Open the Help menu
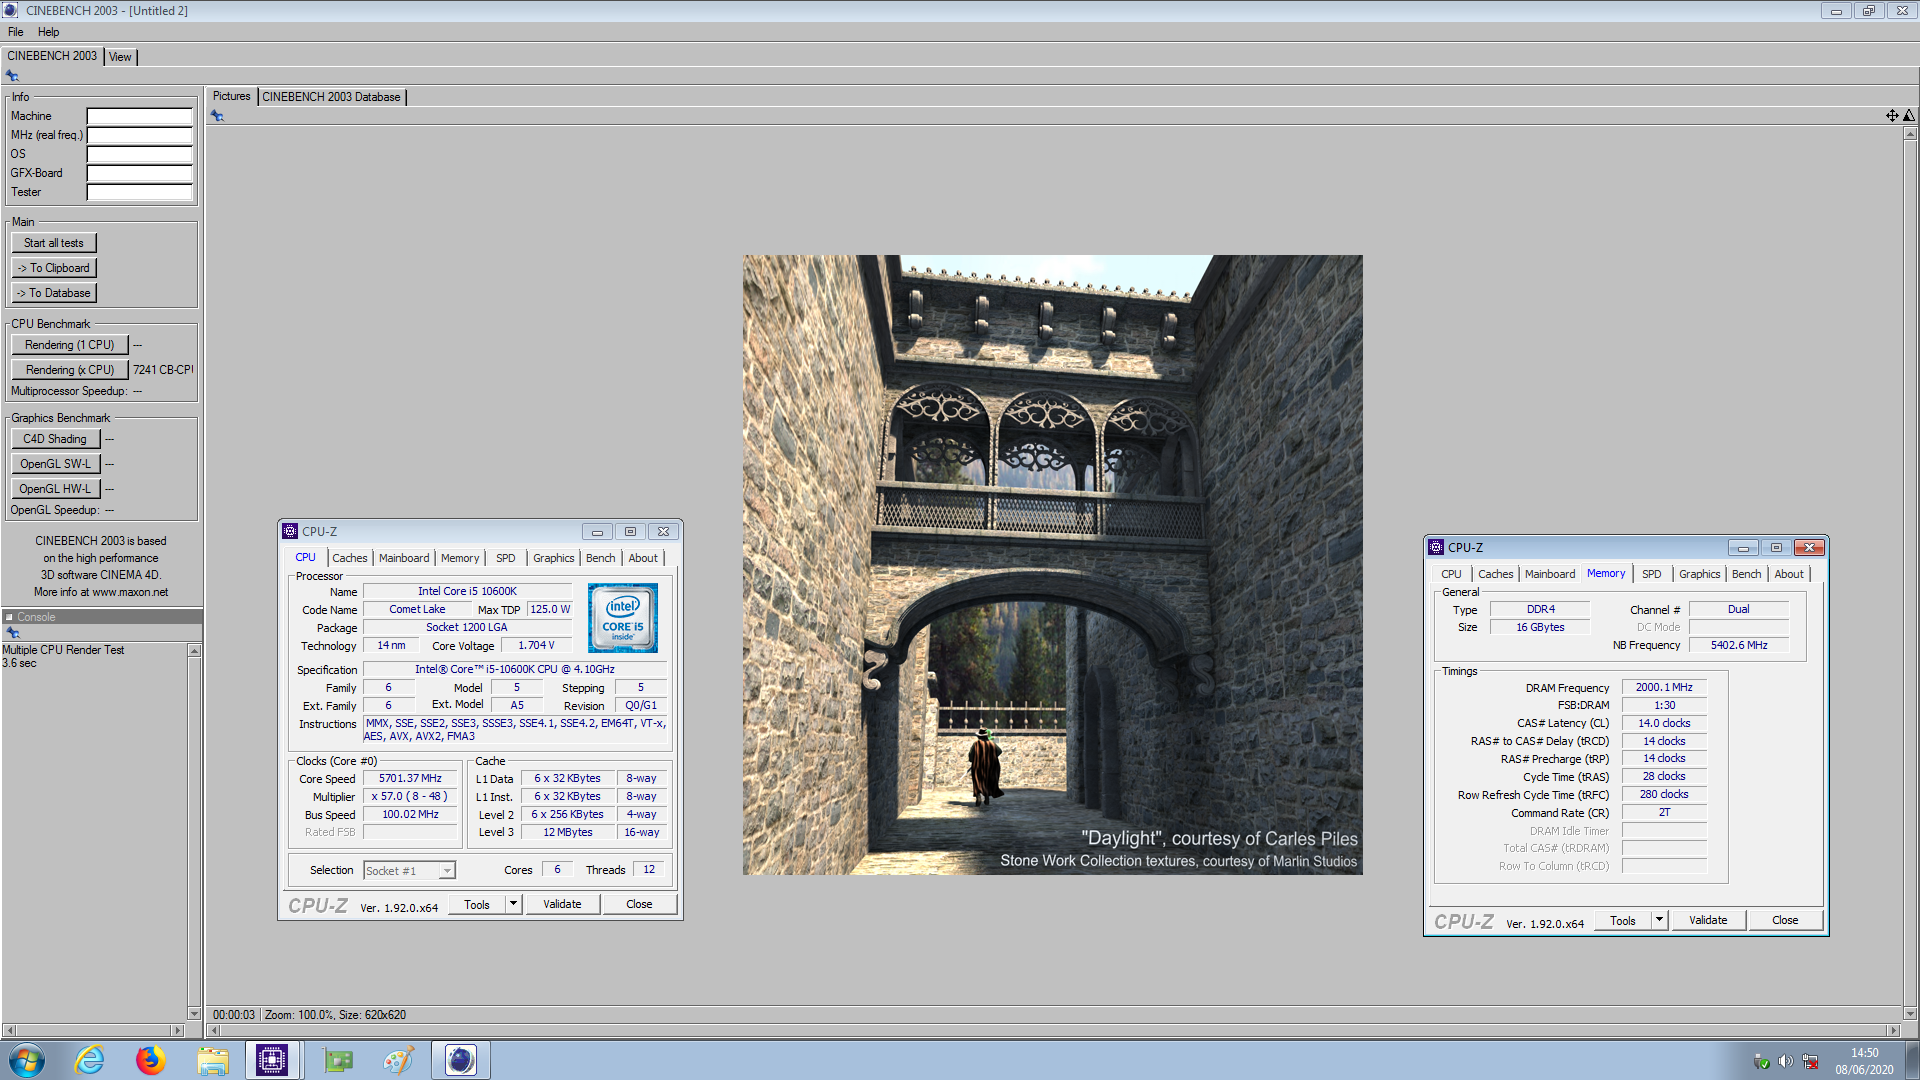 tap(48, 32)
